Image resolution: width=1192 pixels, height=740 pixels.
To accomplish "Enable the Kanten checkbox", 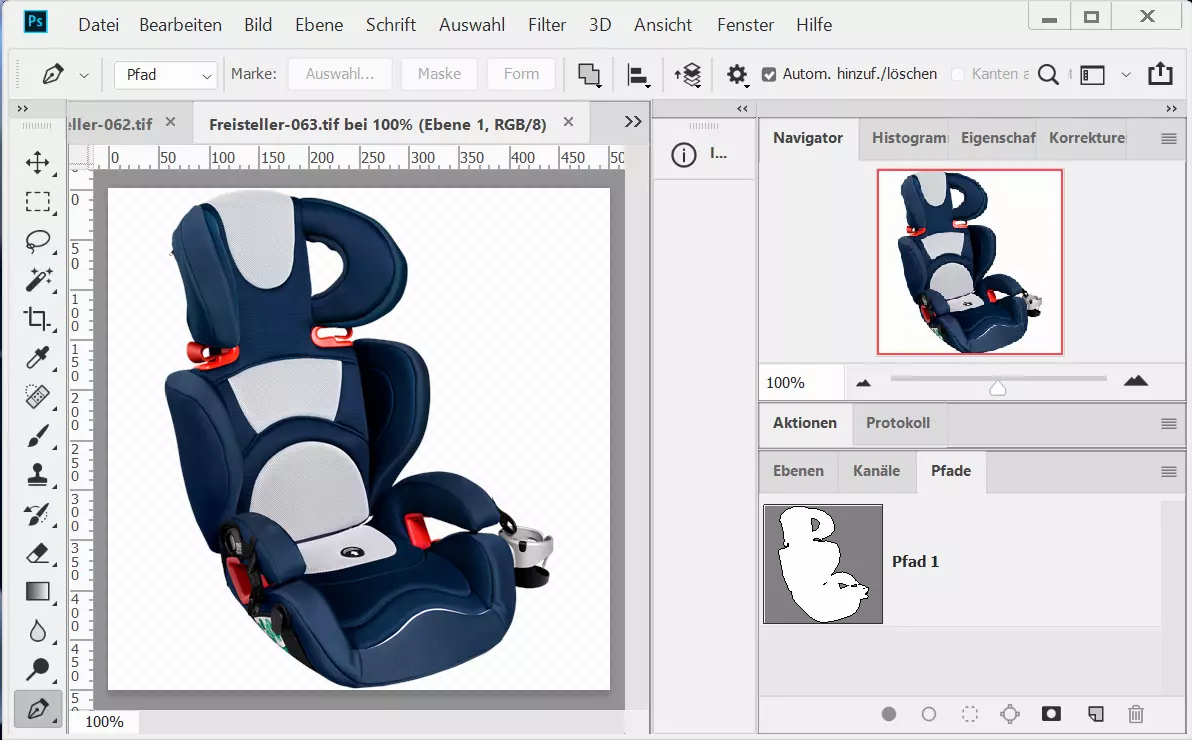I will pyautogui.click(x=958, y=74).
